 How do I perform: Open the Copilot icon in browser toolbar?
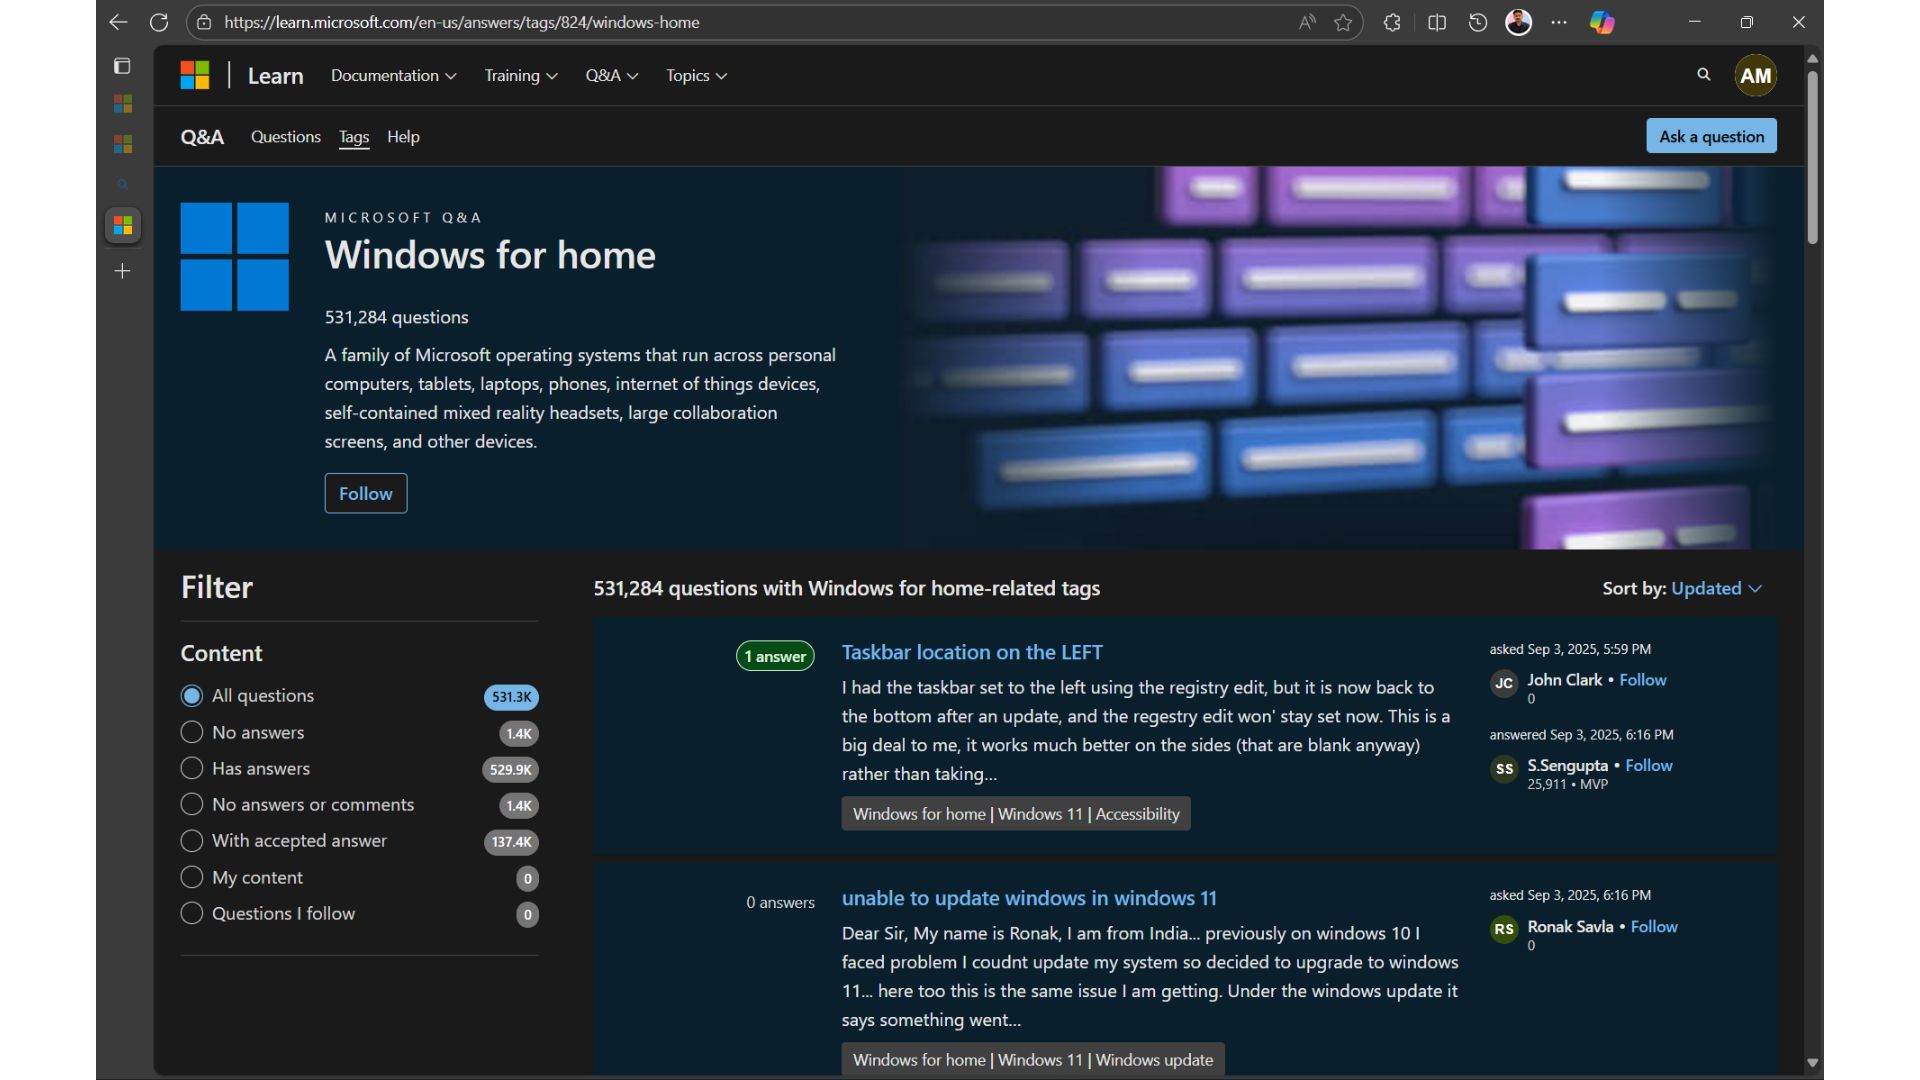[x=1602, y=22]
